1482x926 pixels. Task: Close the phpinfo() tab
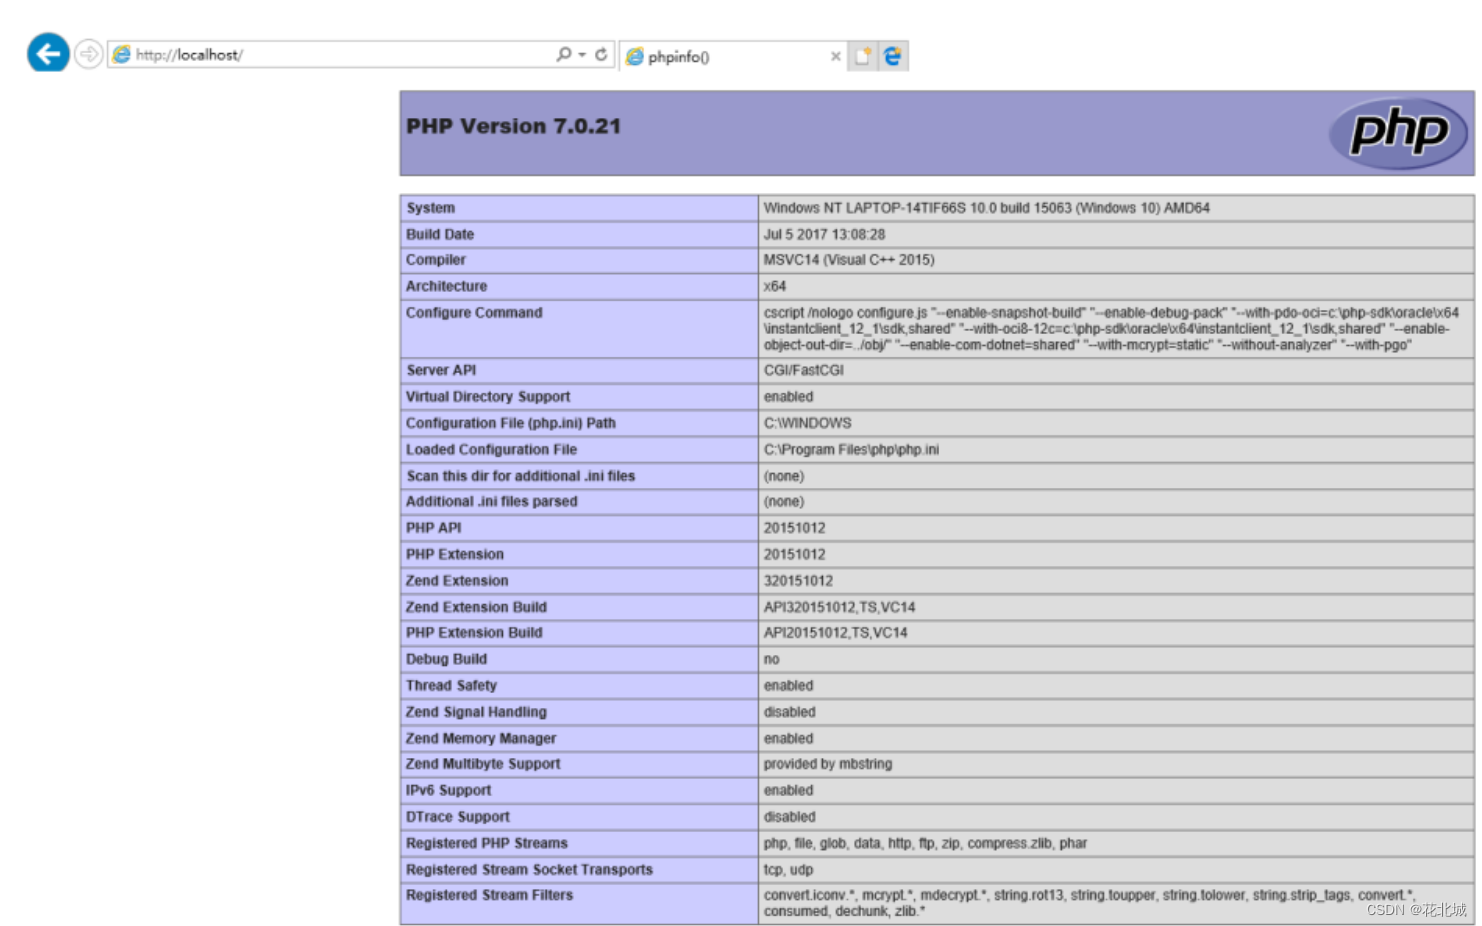(x=836, y=56)
